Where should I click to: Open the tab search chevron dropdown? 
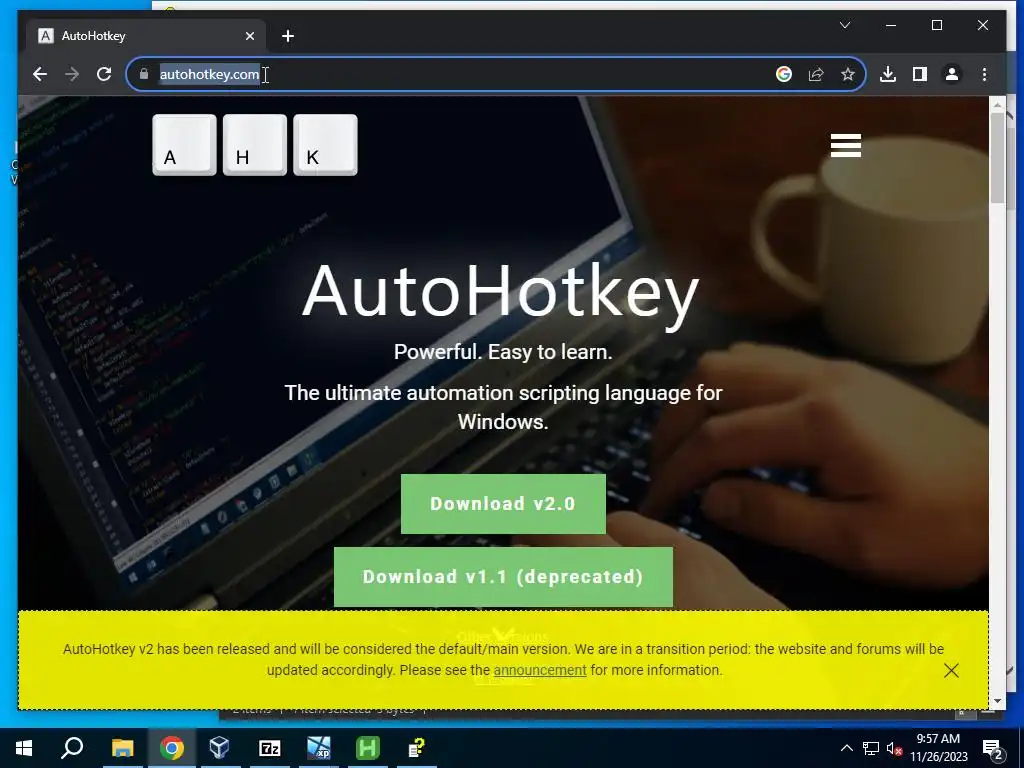pos(844,25)
